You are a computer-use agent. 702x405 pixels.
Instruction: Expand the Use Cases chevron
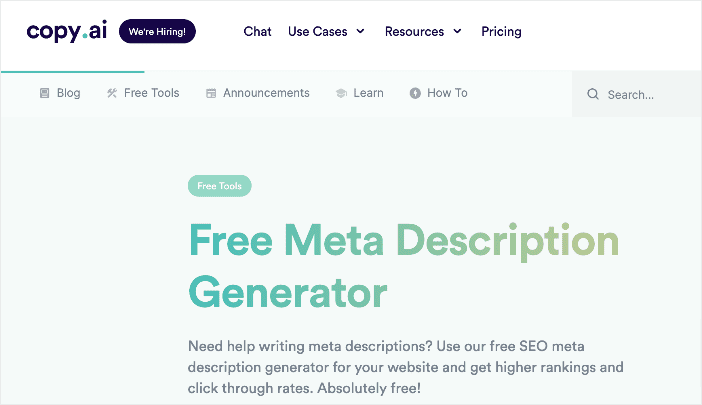[x=360, y=31]
